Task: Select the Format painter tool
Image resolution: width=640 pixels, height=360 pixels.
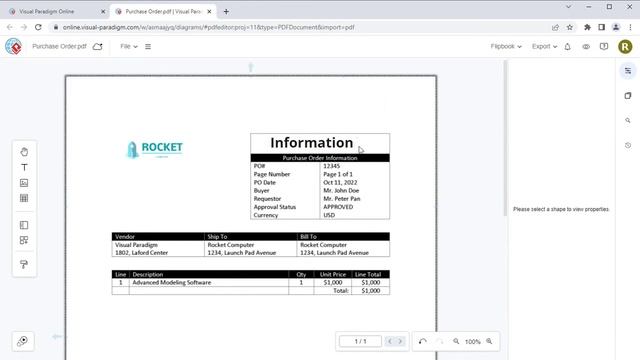Action: coord(24,264)
